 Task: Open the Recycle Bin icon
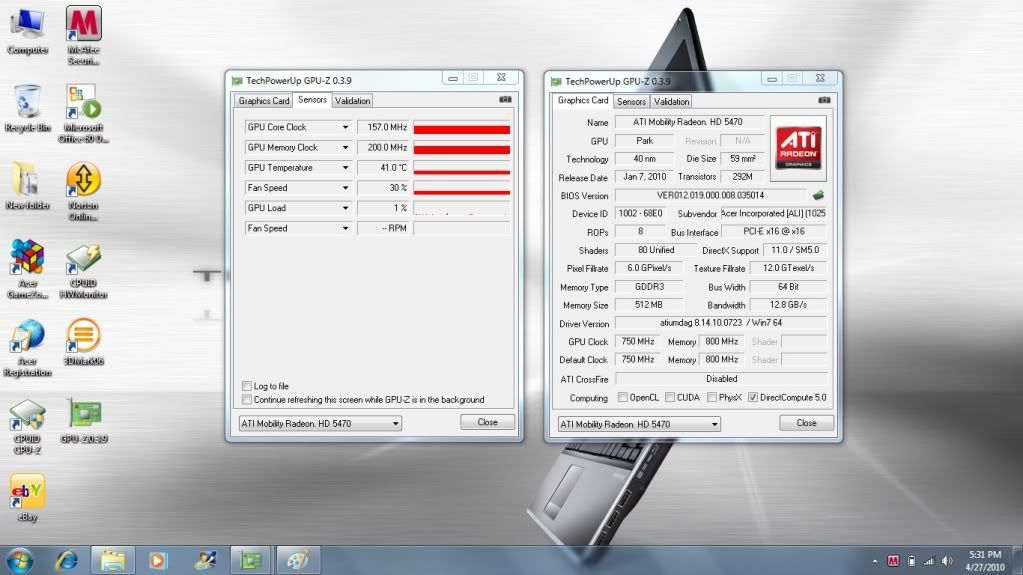click(27, 108)
